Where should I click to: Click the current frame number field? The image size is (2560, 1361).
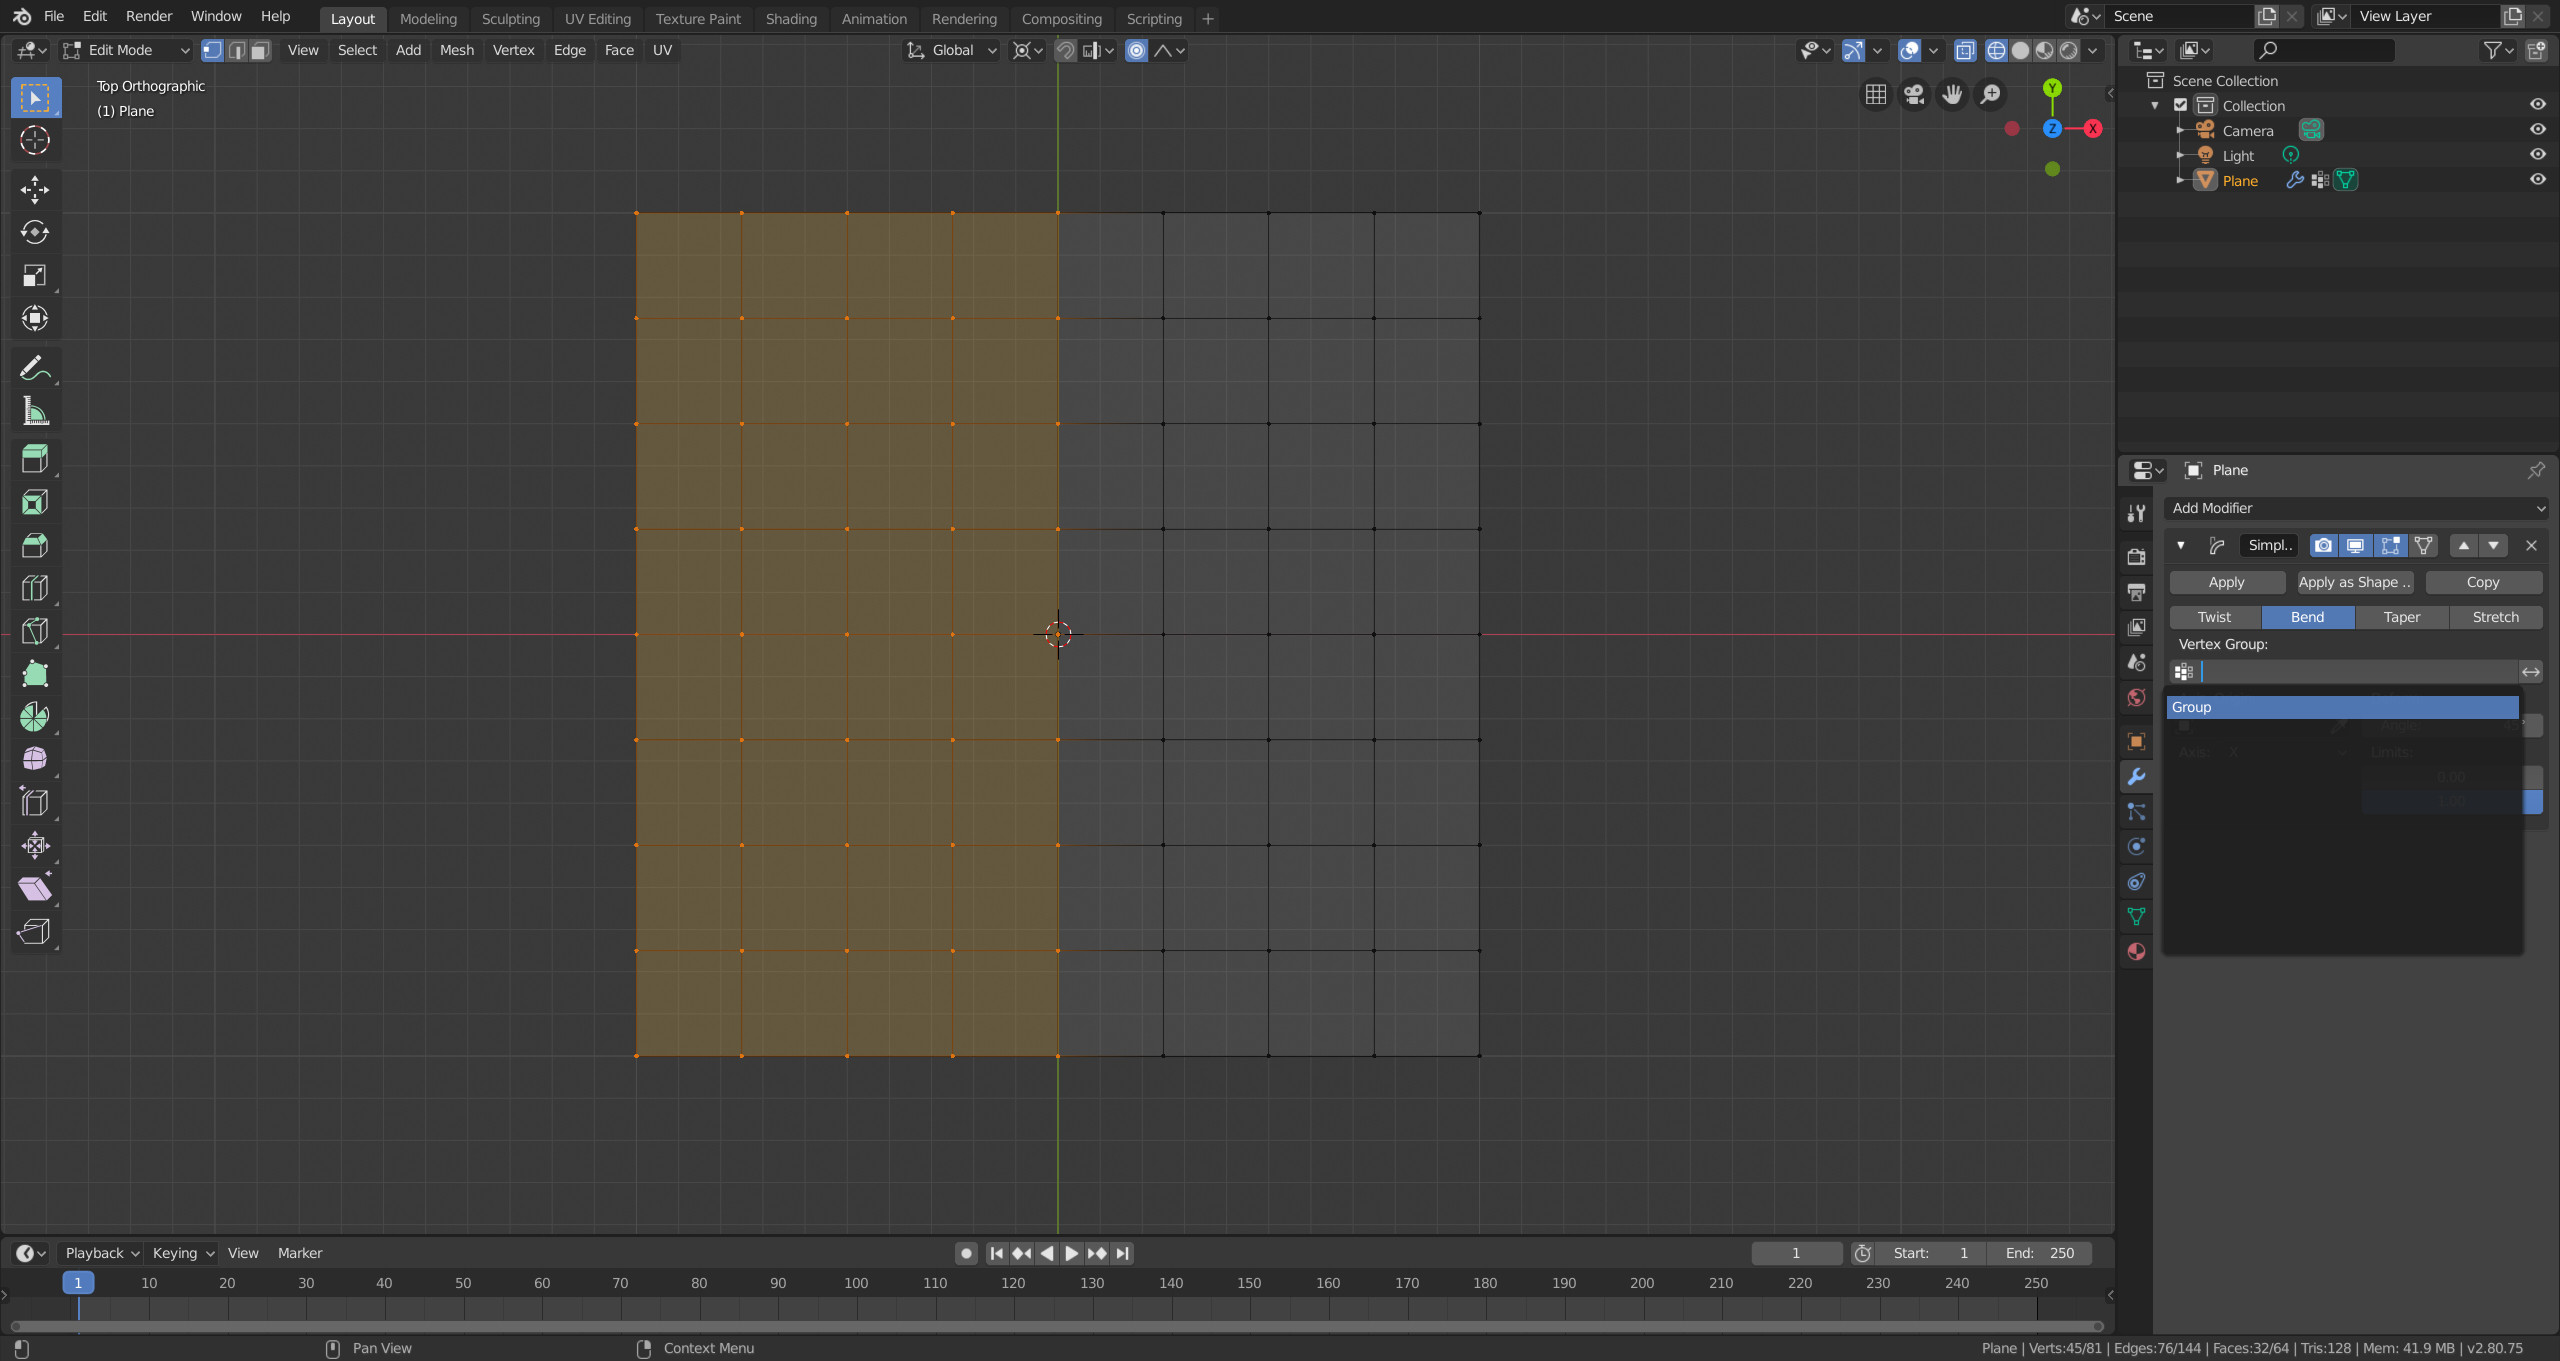click(1796, 1254)
